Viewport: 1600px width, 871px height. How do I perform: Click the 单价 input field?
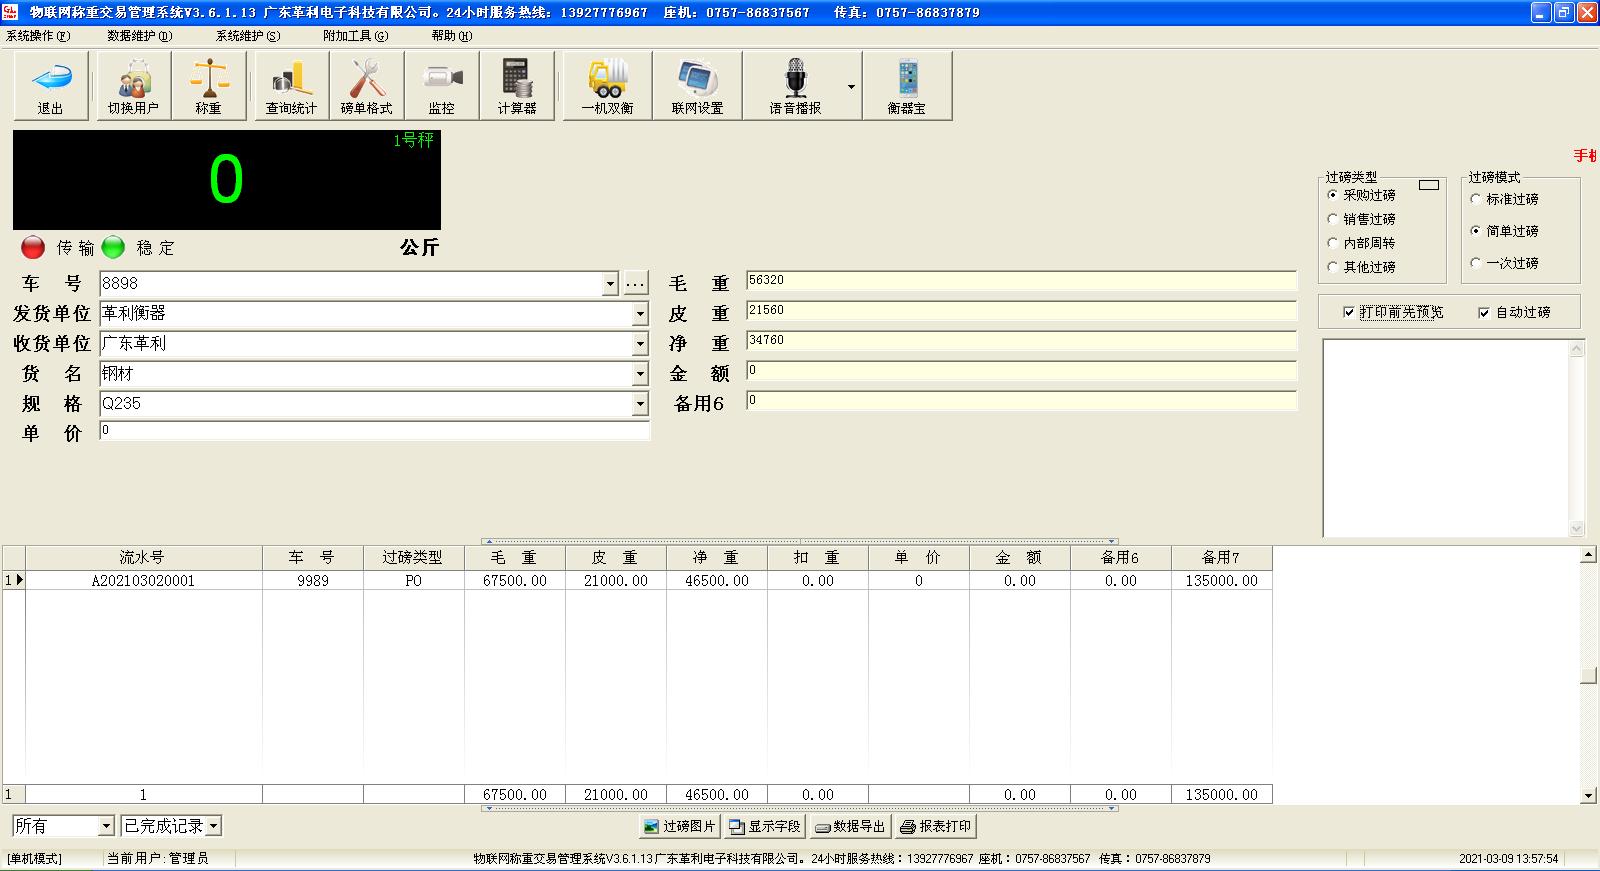point(375,431)
